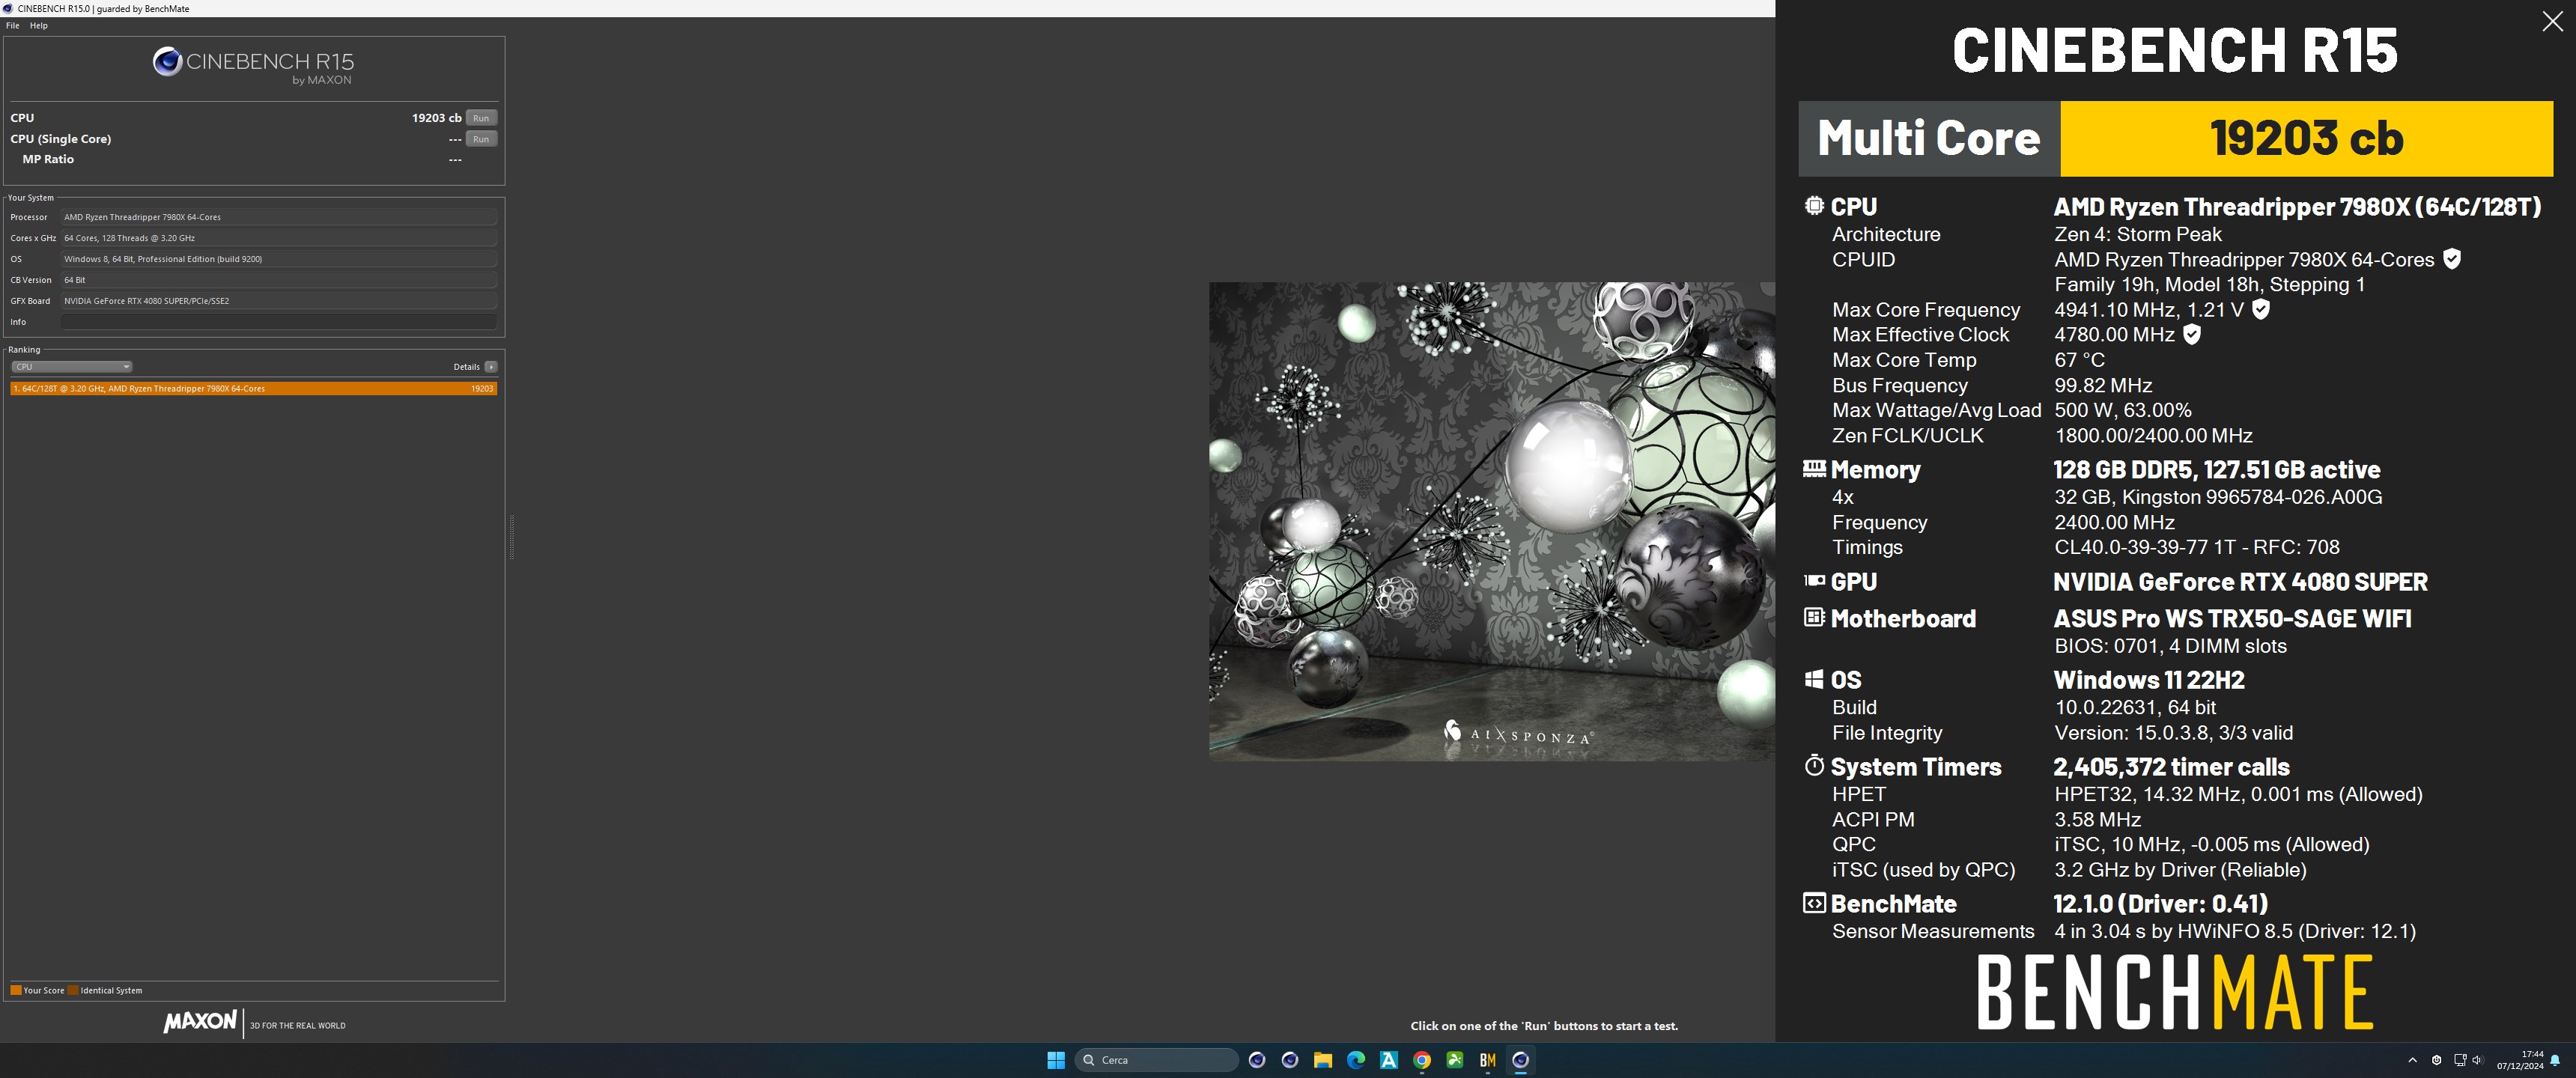The width and height of the screenshot is (2576, 1078).
Task: Click the rendered spheres scene image
Action: click(x=1491, y=521)
